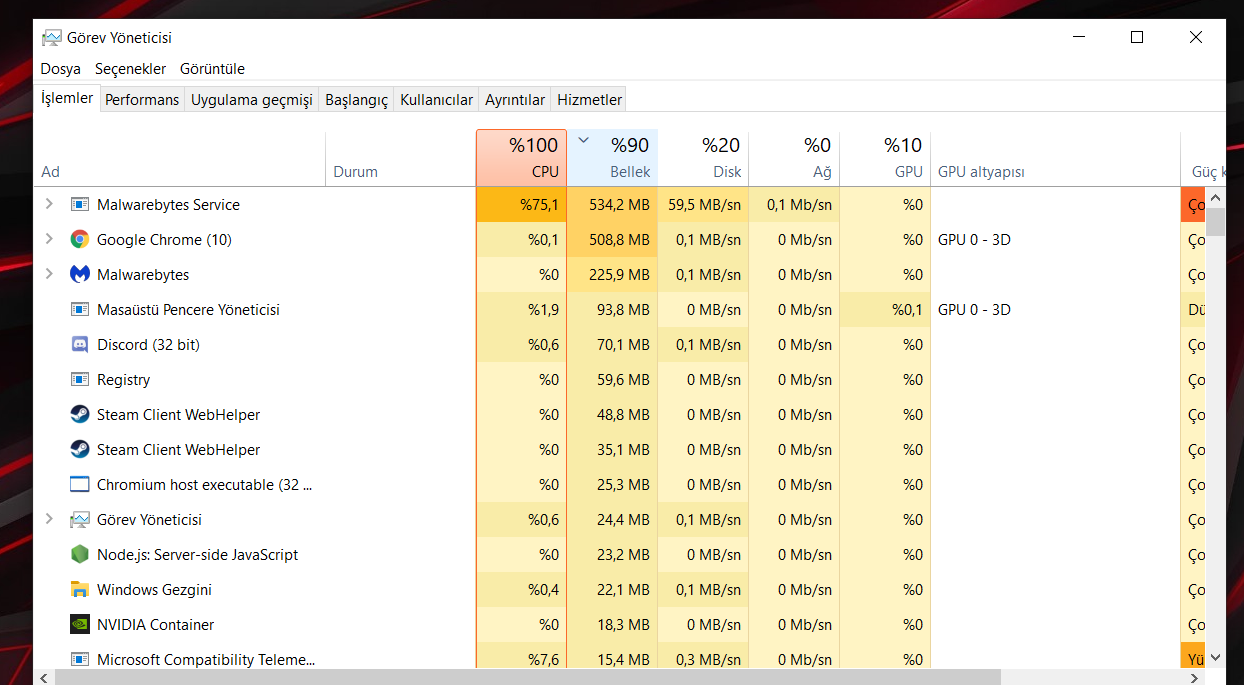The image size is (1244, 685).
Task: Click first Steam Client WebHelper icon (48,8 MB)
Action: (x=80, y=415)
